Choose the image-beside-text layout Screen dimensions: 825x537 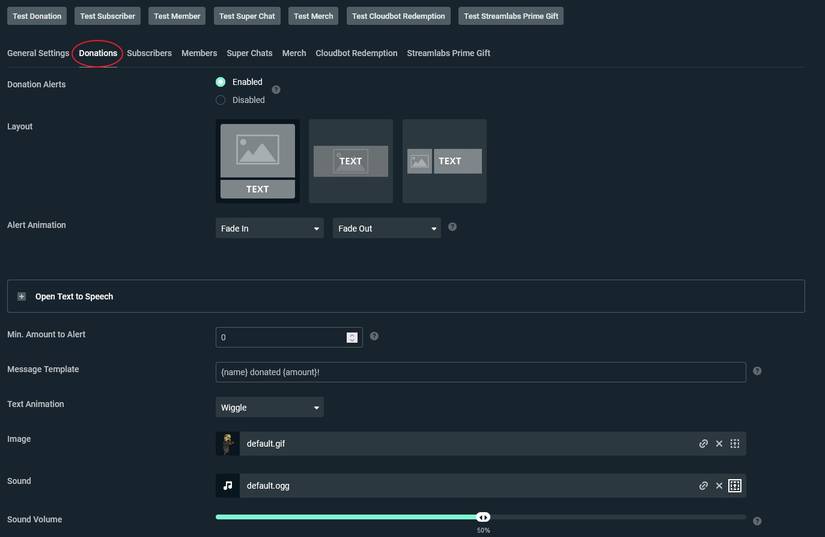click(x=445, y=161)
